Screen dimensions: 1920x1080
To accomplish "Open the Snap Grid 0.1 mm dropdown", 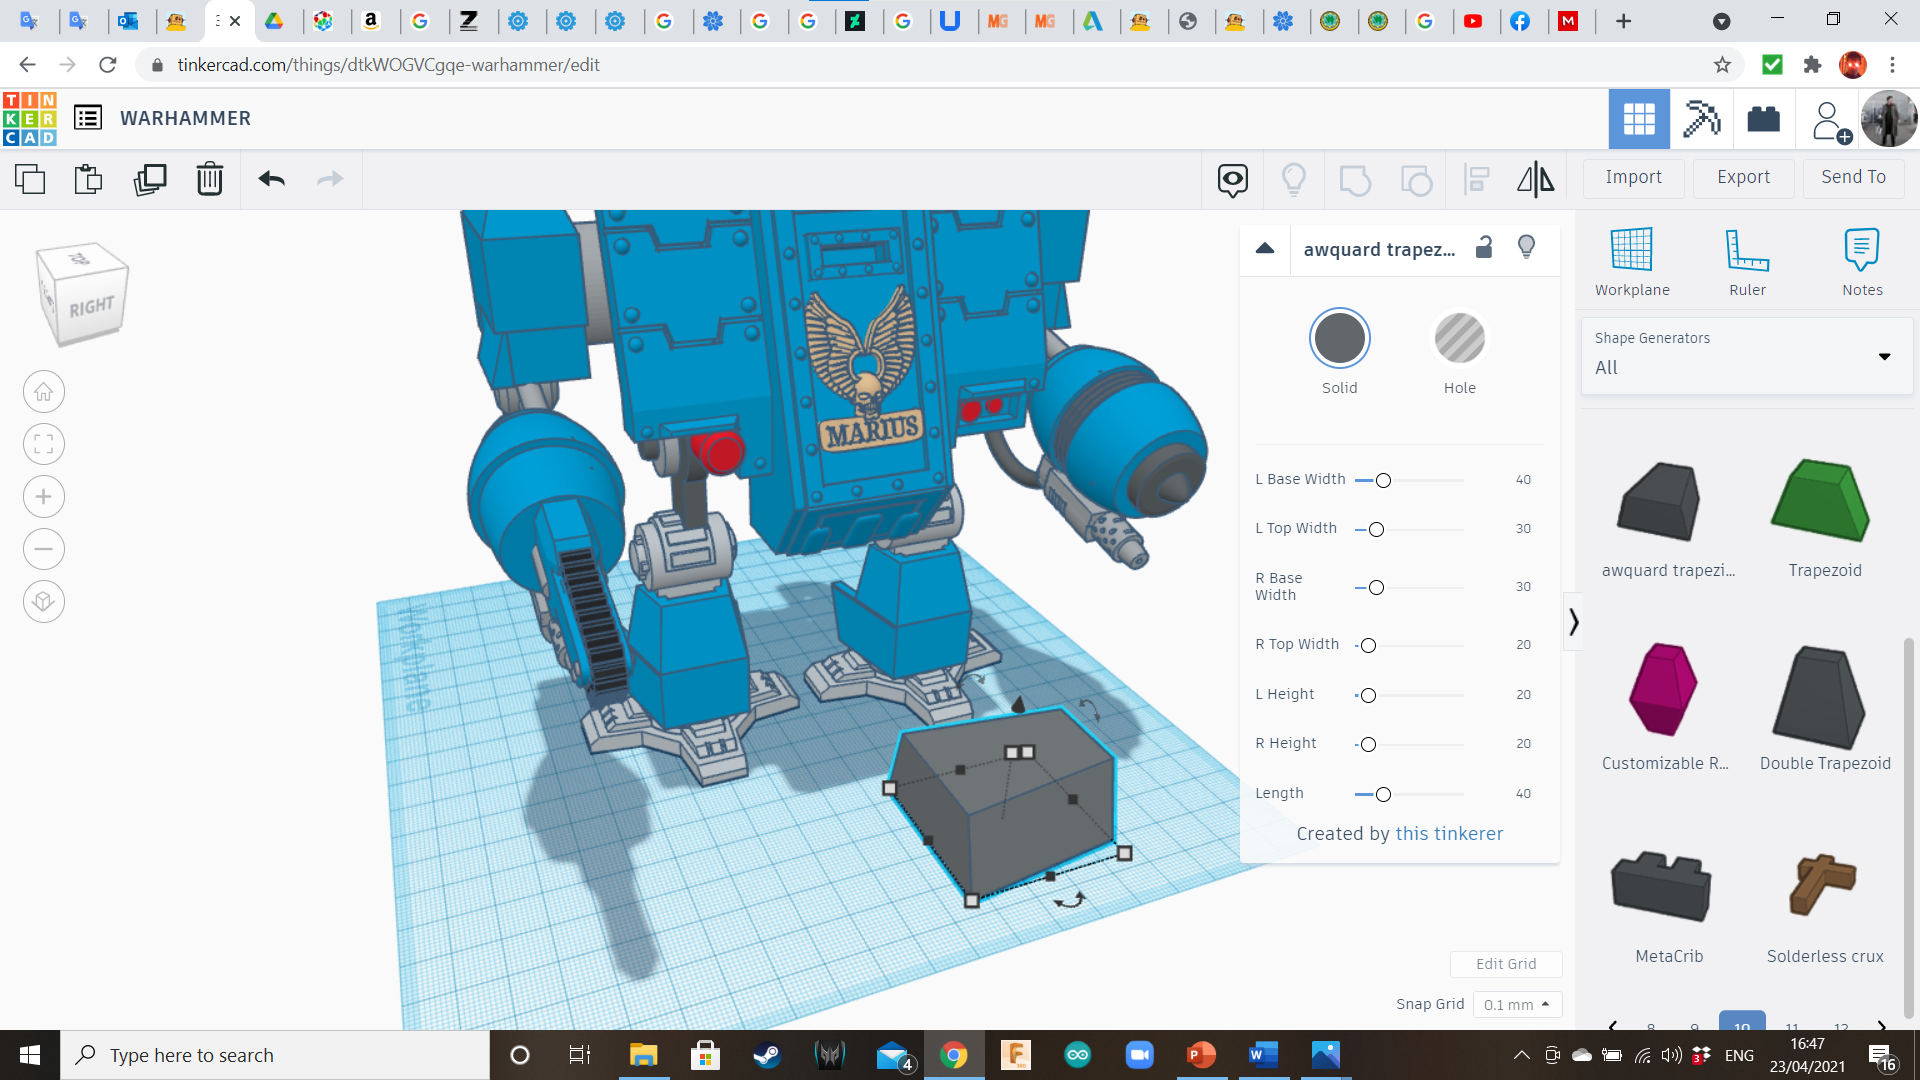I will coord(1517,1004).
